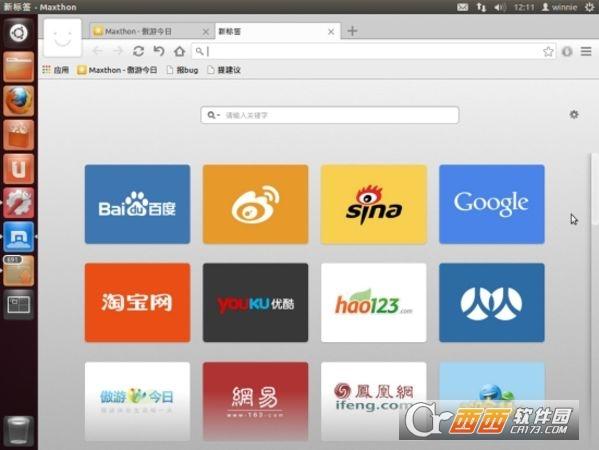The height and width of the screenshot is (450, 599).
Task: Open the Maxthon 傲游今日 bookmark
Action: tap(117, 70)
